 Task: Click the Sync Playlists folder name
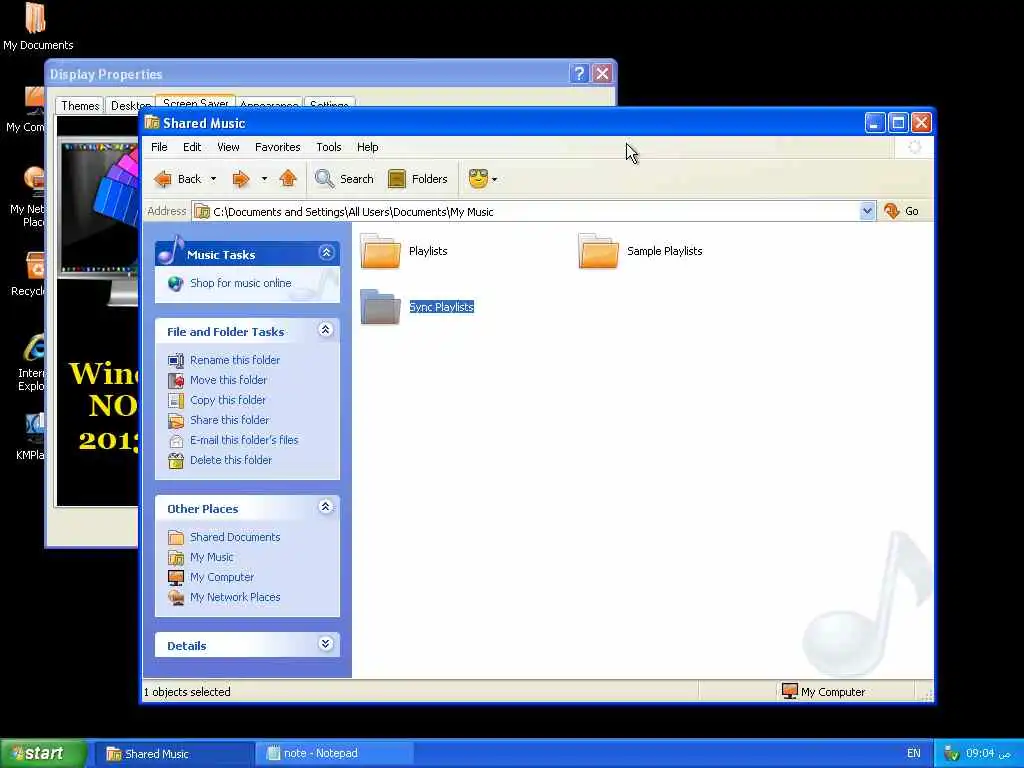[x=441, y=307]
